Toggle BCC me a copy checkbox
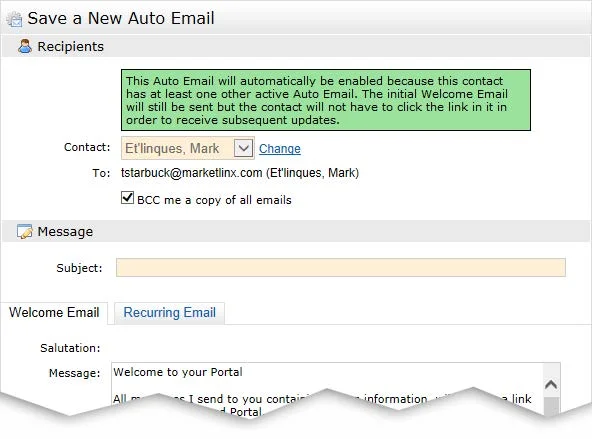 127,197
